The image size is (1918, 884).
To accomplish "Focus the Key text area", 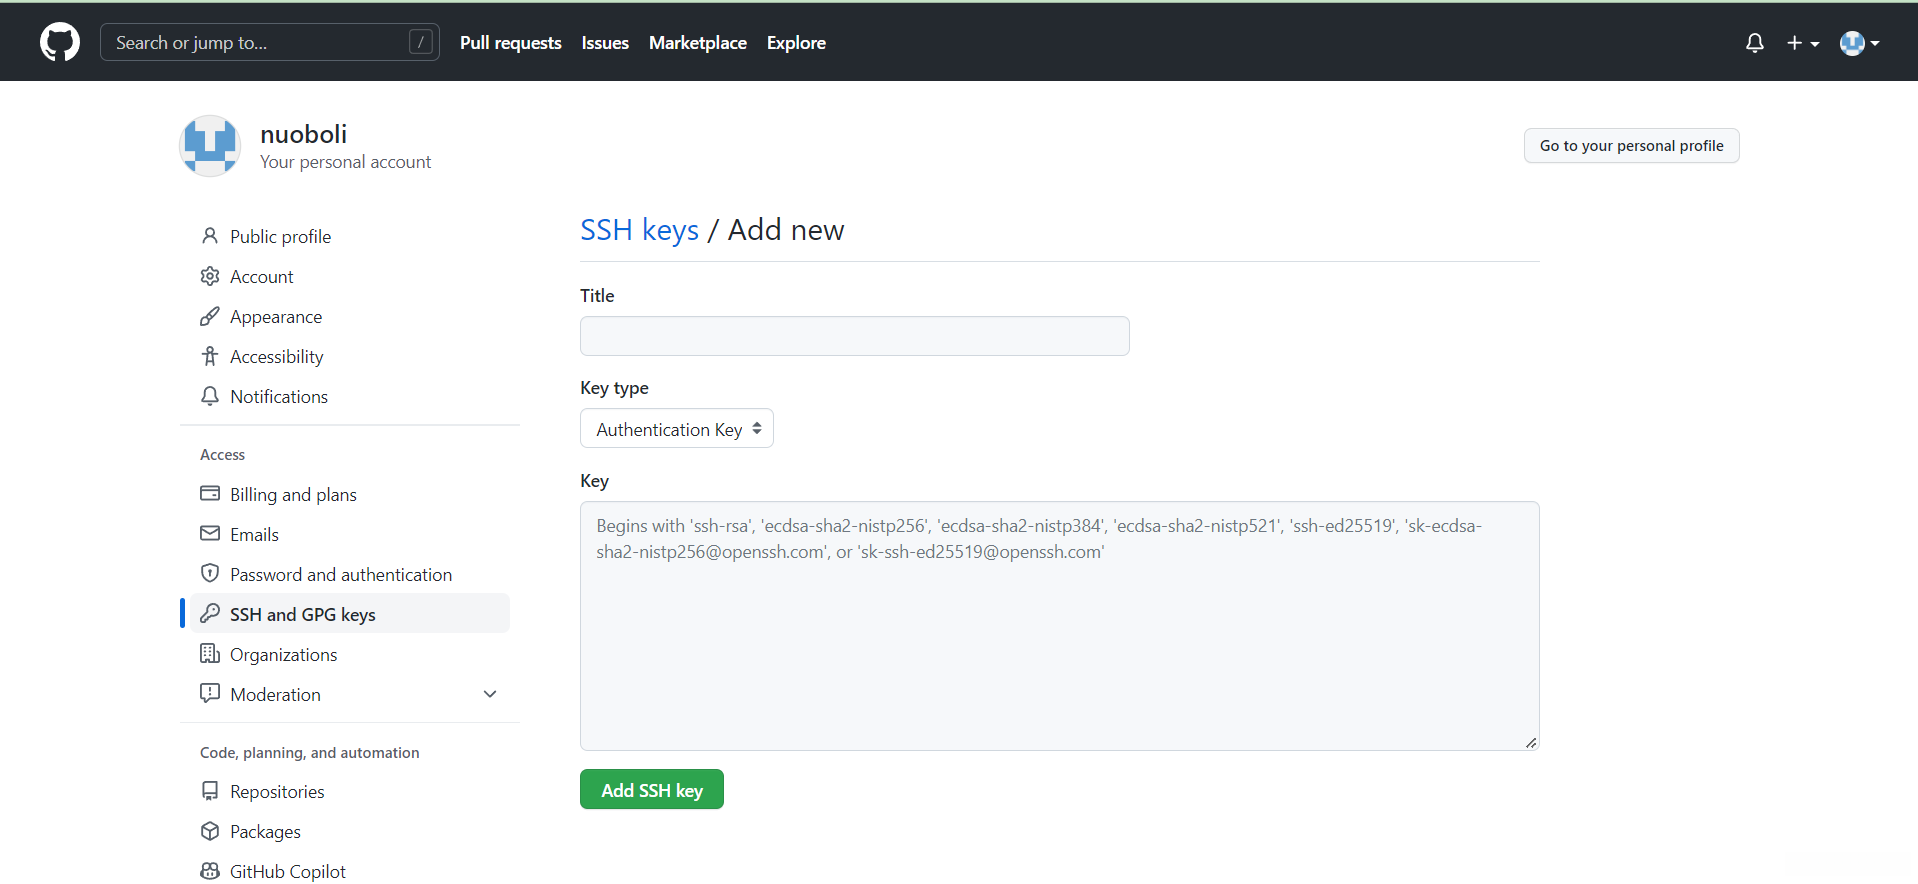I will (x=1060, y=626).
